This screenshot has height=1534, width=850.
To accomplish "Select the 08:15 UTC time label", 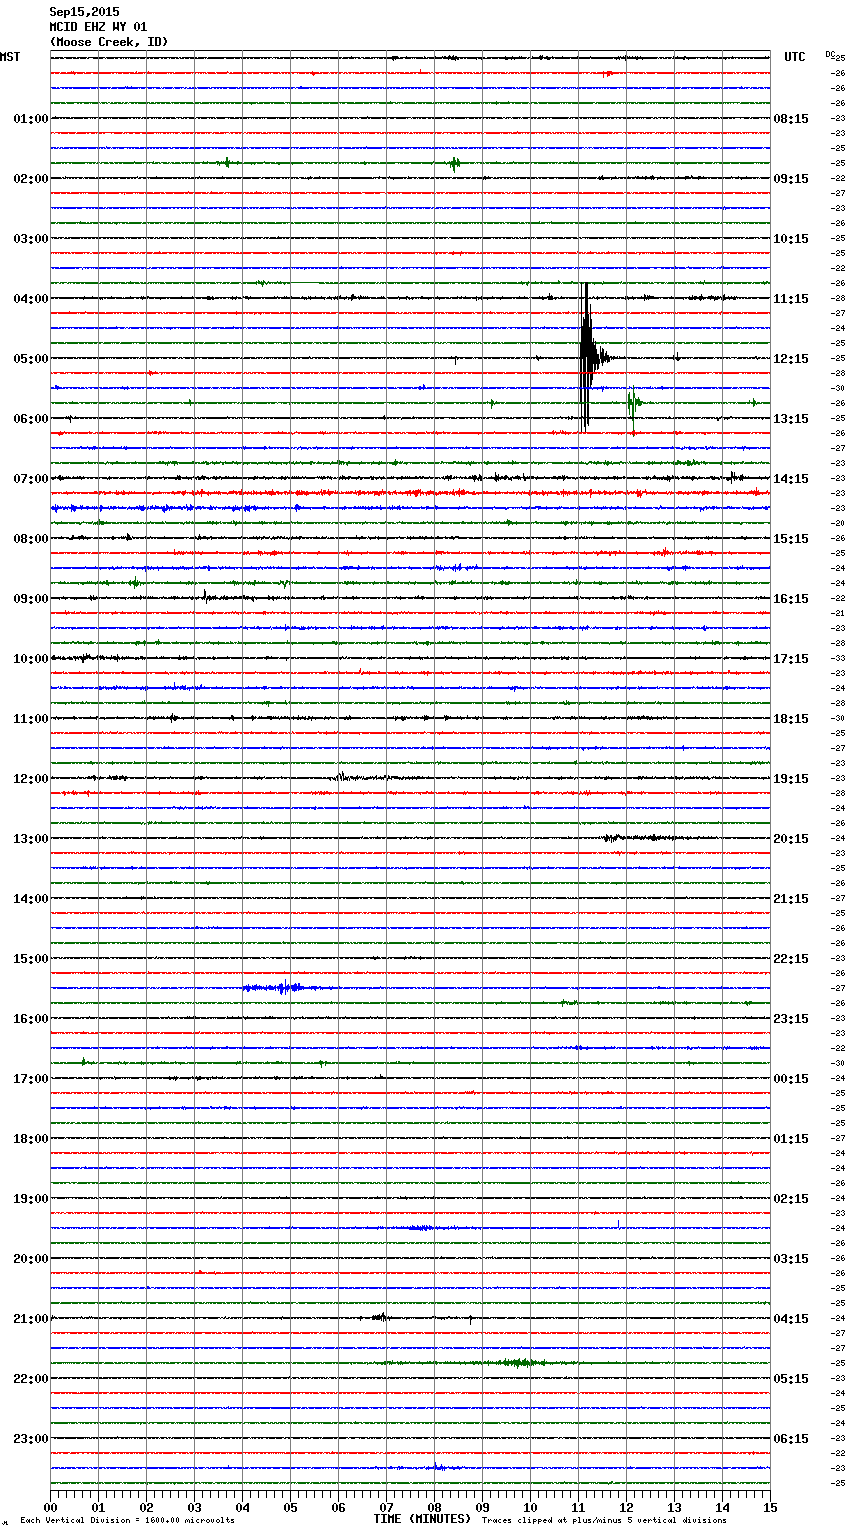I will [791, 119].
